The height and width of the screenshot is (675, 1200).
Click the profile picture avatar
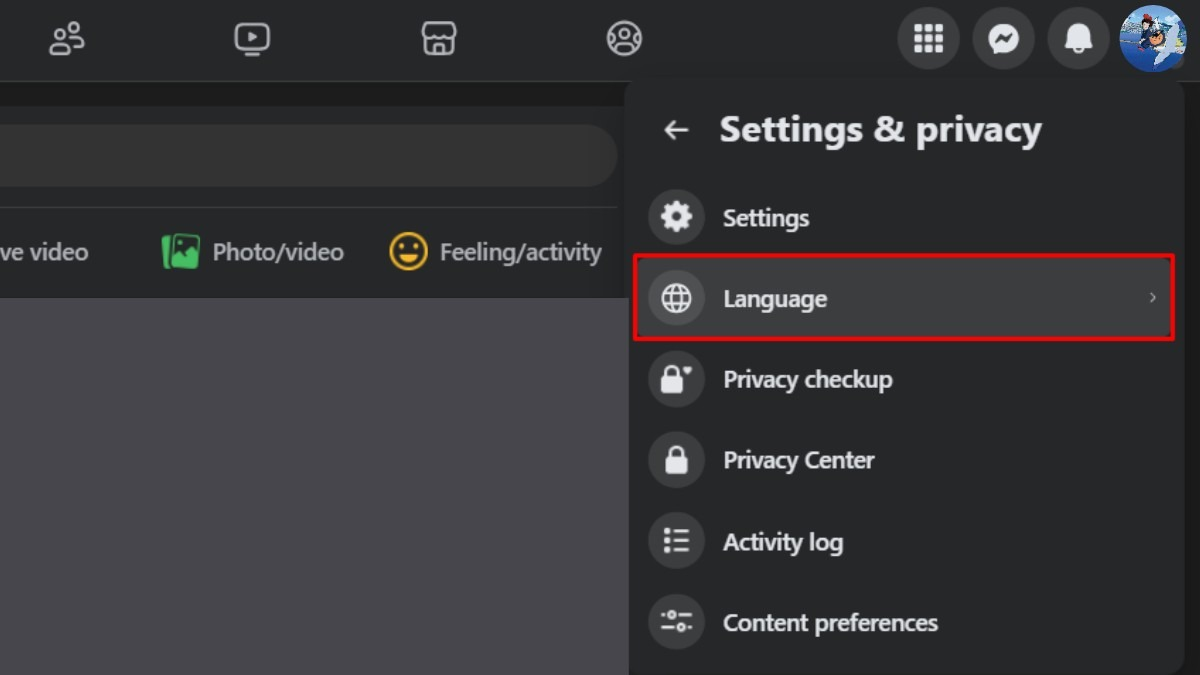[x=1153, y=39]
